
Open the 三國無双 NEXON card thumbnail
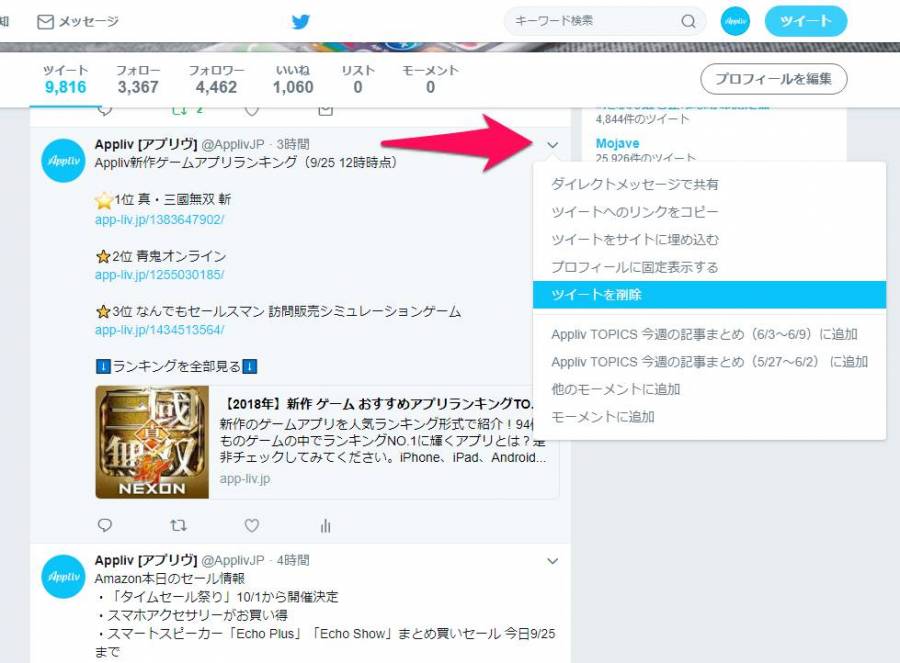[x=152, y=442]
